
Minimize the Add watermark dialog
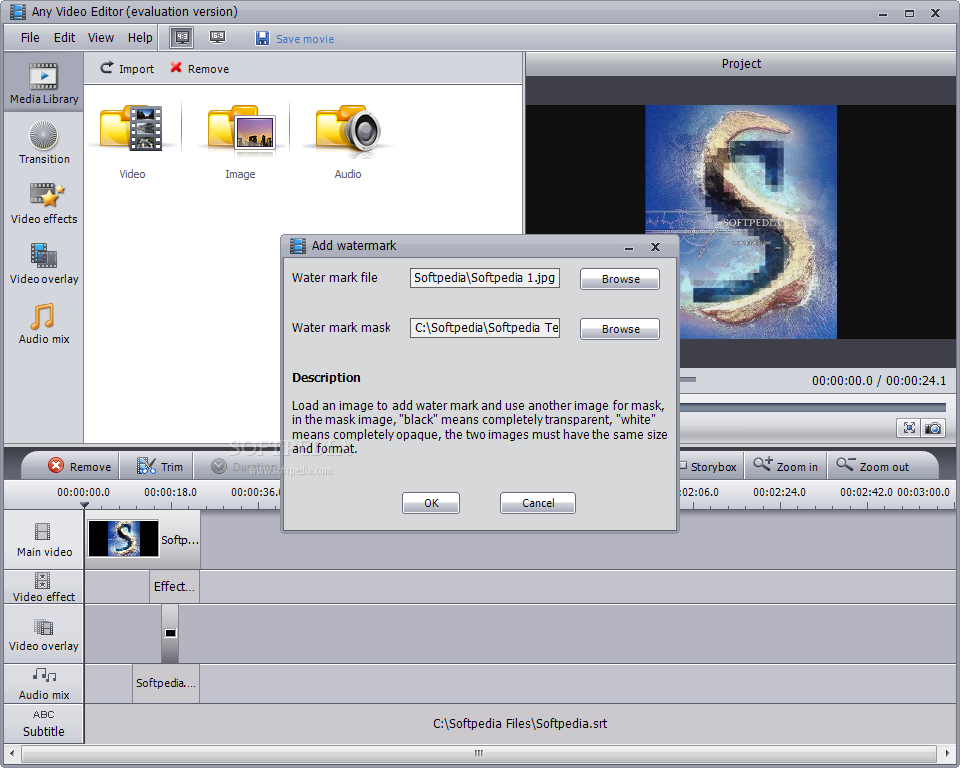pos(629,247)
